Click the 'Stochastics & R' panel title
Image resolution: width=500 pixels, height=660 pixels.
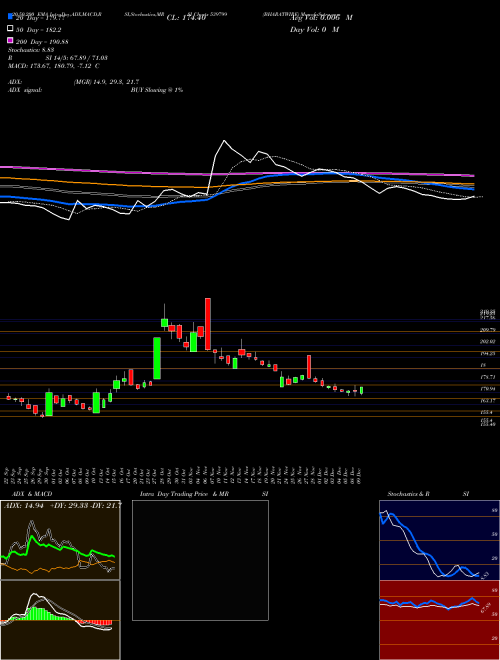(x=410, y=494)
